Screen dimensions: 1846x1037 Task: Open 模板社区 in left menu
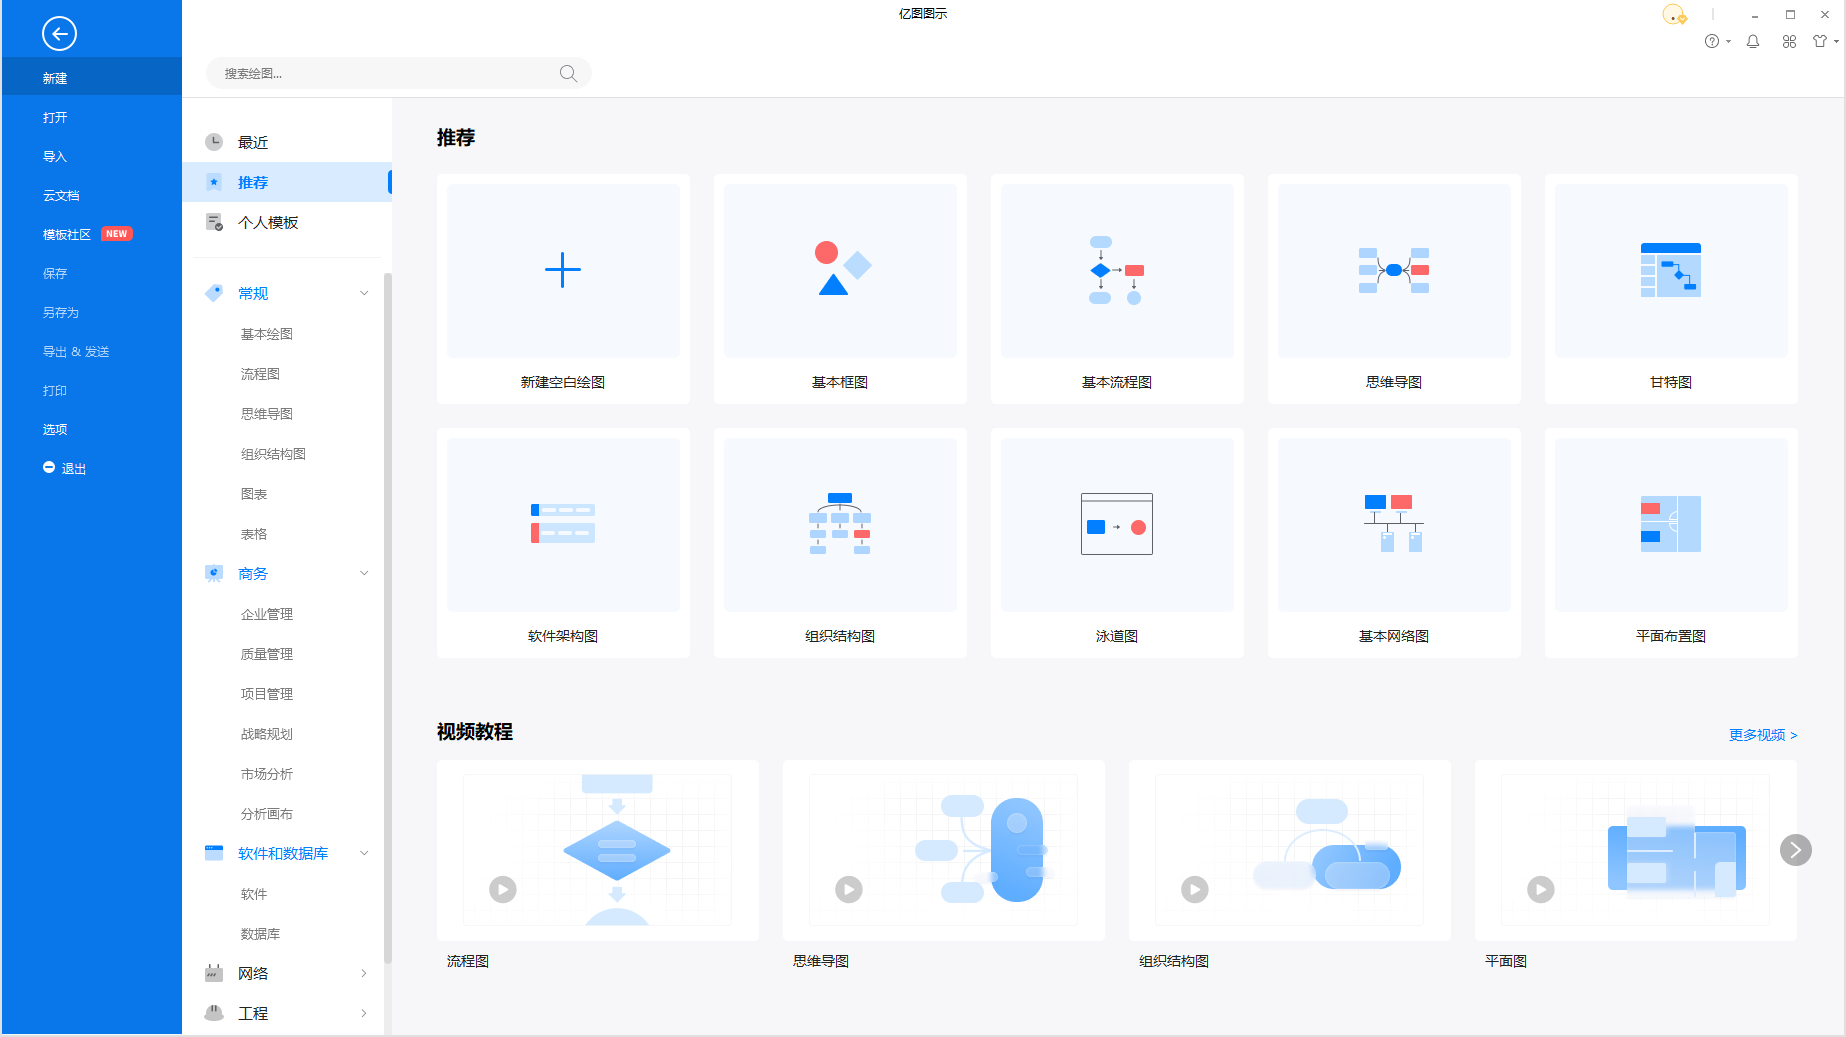[67, 234]
